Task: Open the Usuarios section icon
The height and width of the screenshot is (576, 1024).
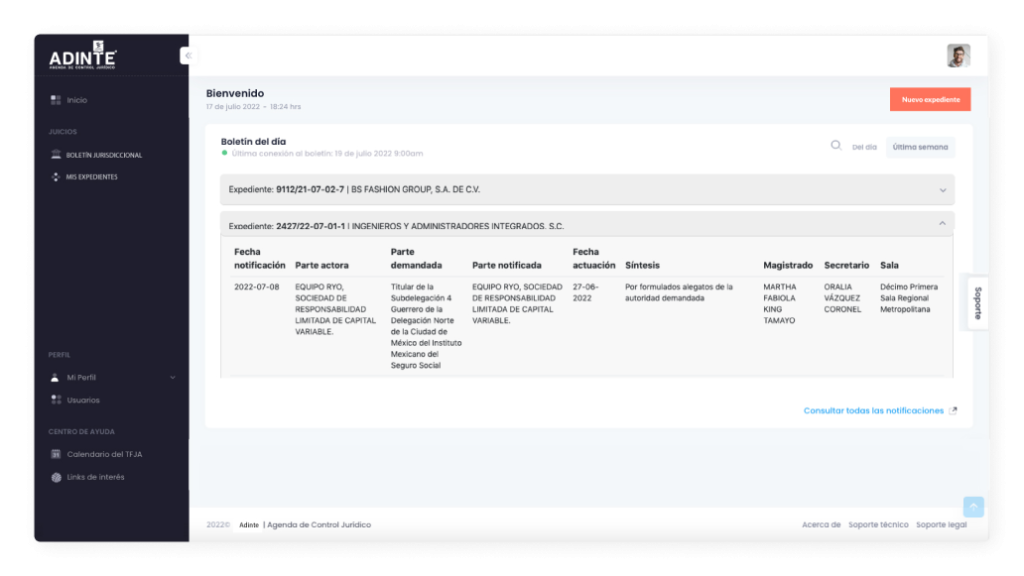Action: coord(54,399)
